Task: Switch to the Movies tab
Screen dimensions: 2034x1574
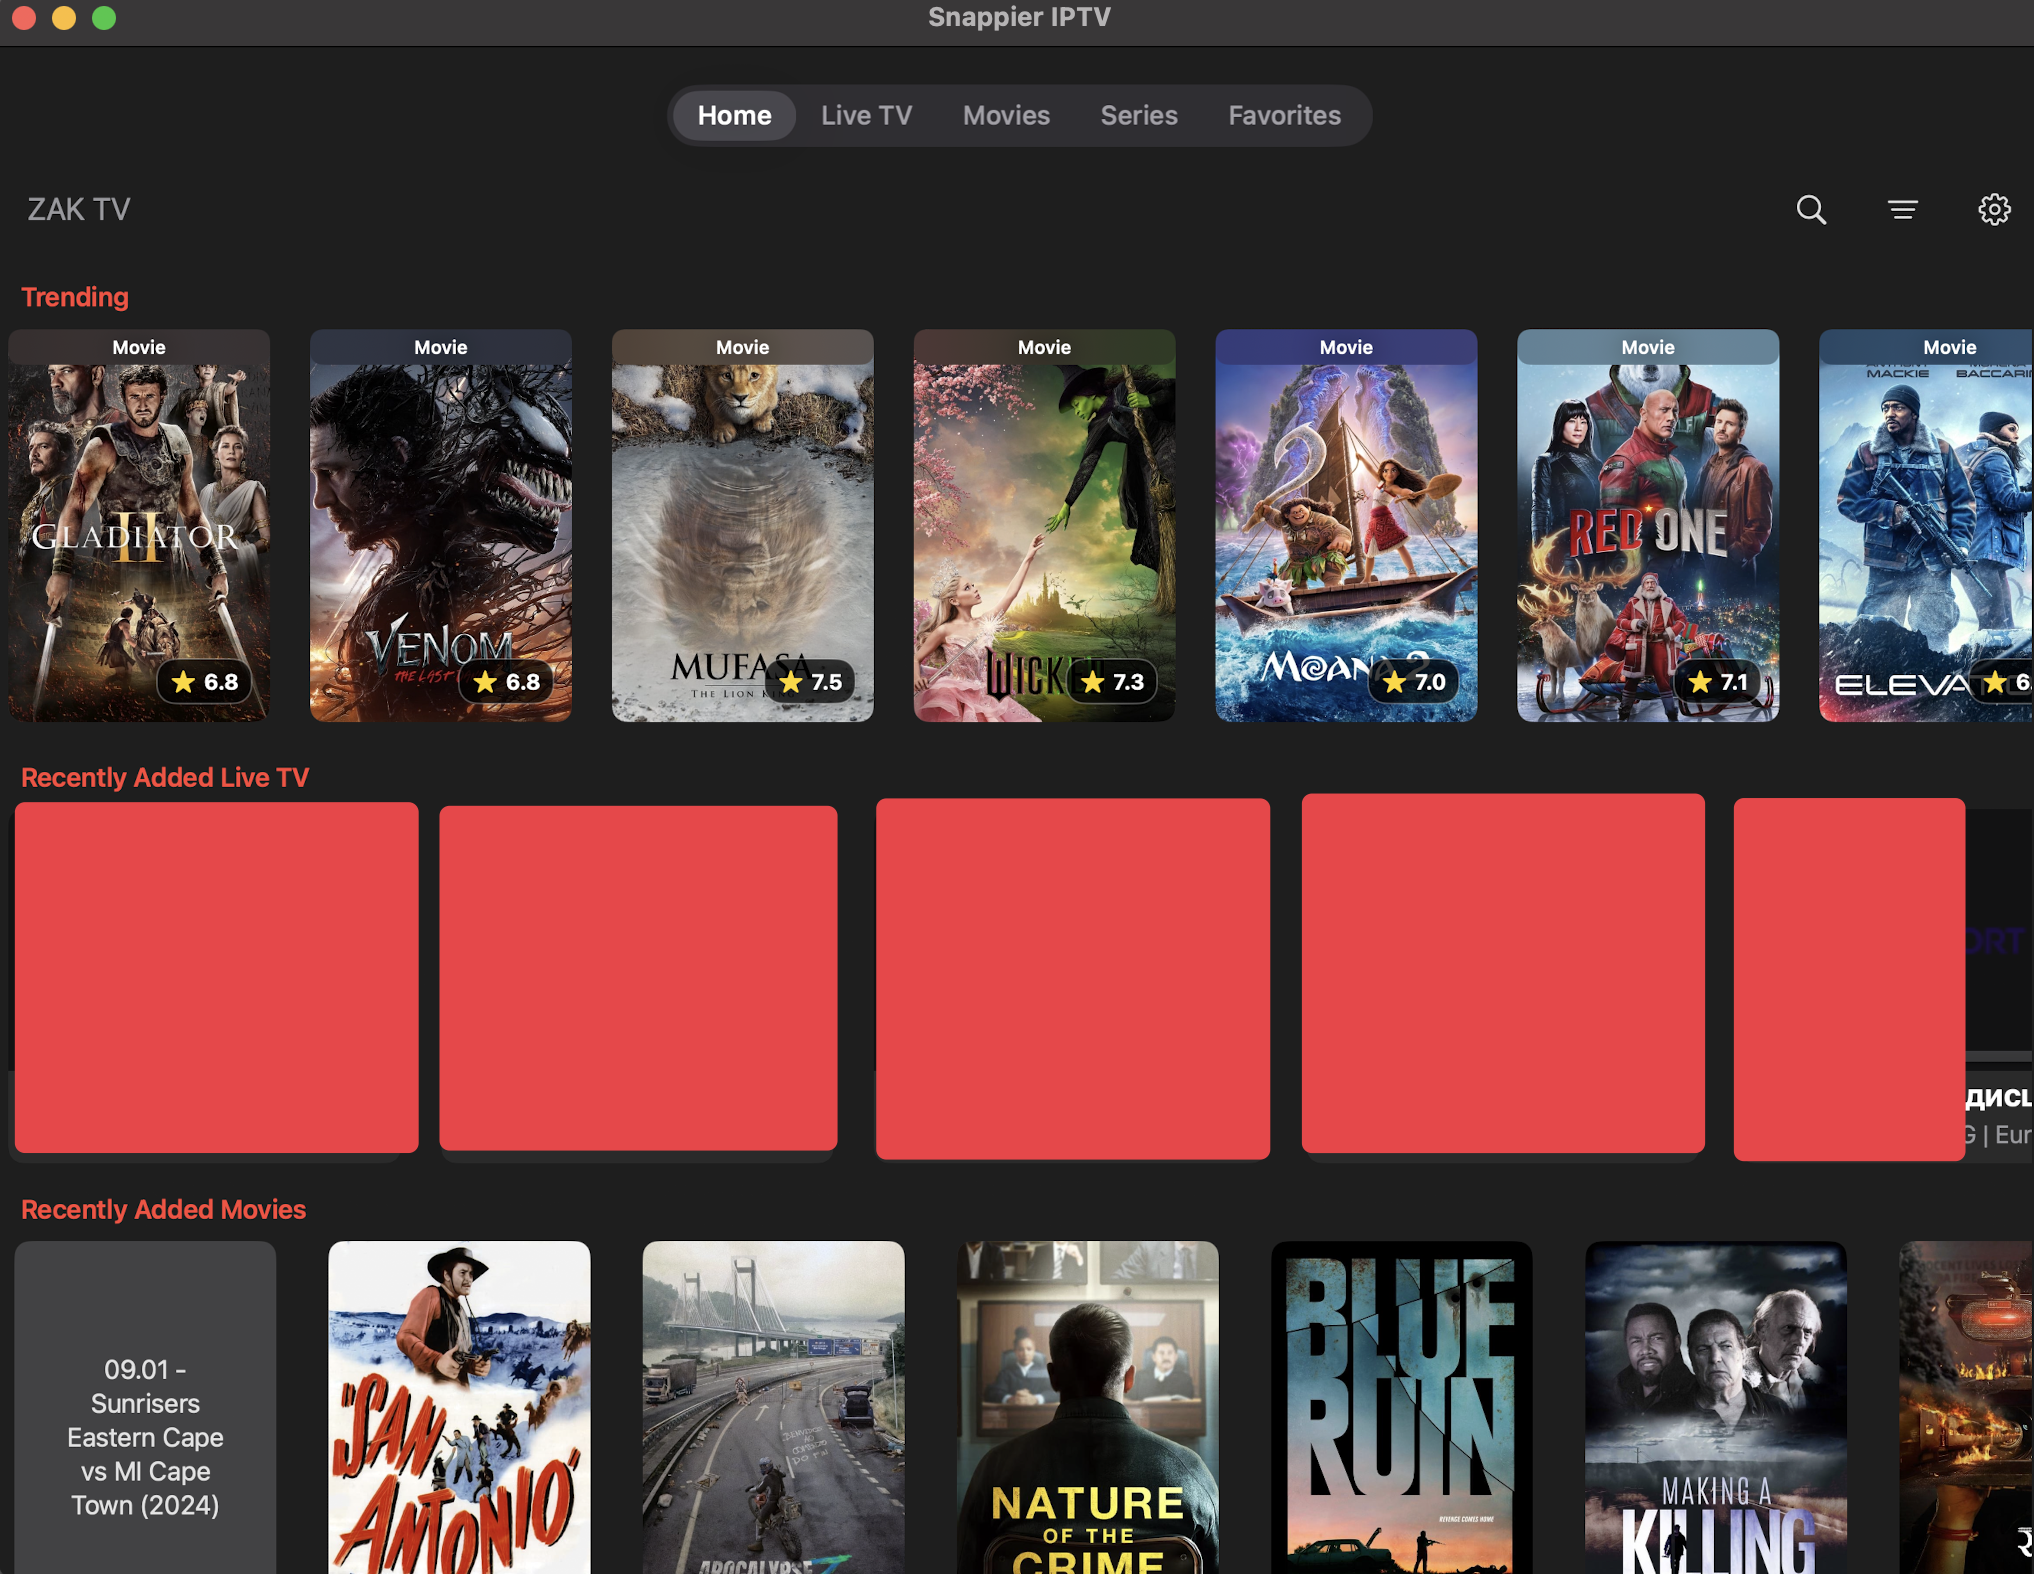Action: (x=1006, y=115)
